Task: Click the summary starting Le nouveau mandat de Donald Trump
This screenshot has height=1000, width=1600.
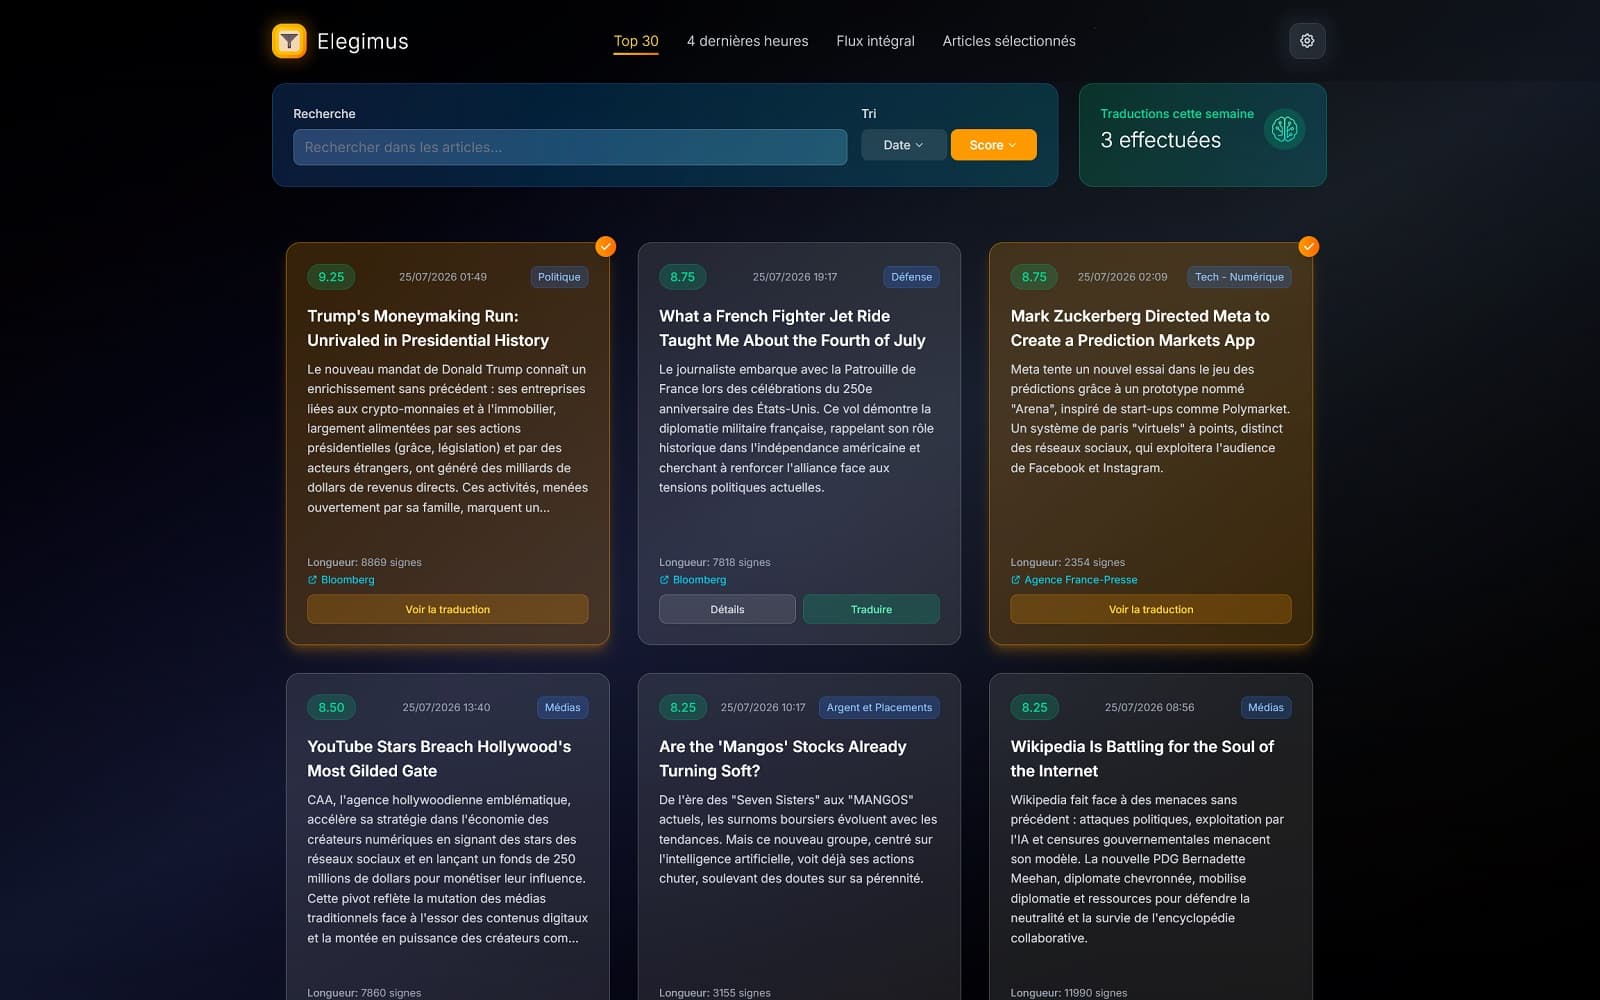Action: 448,438
